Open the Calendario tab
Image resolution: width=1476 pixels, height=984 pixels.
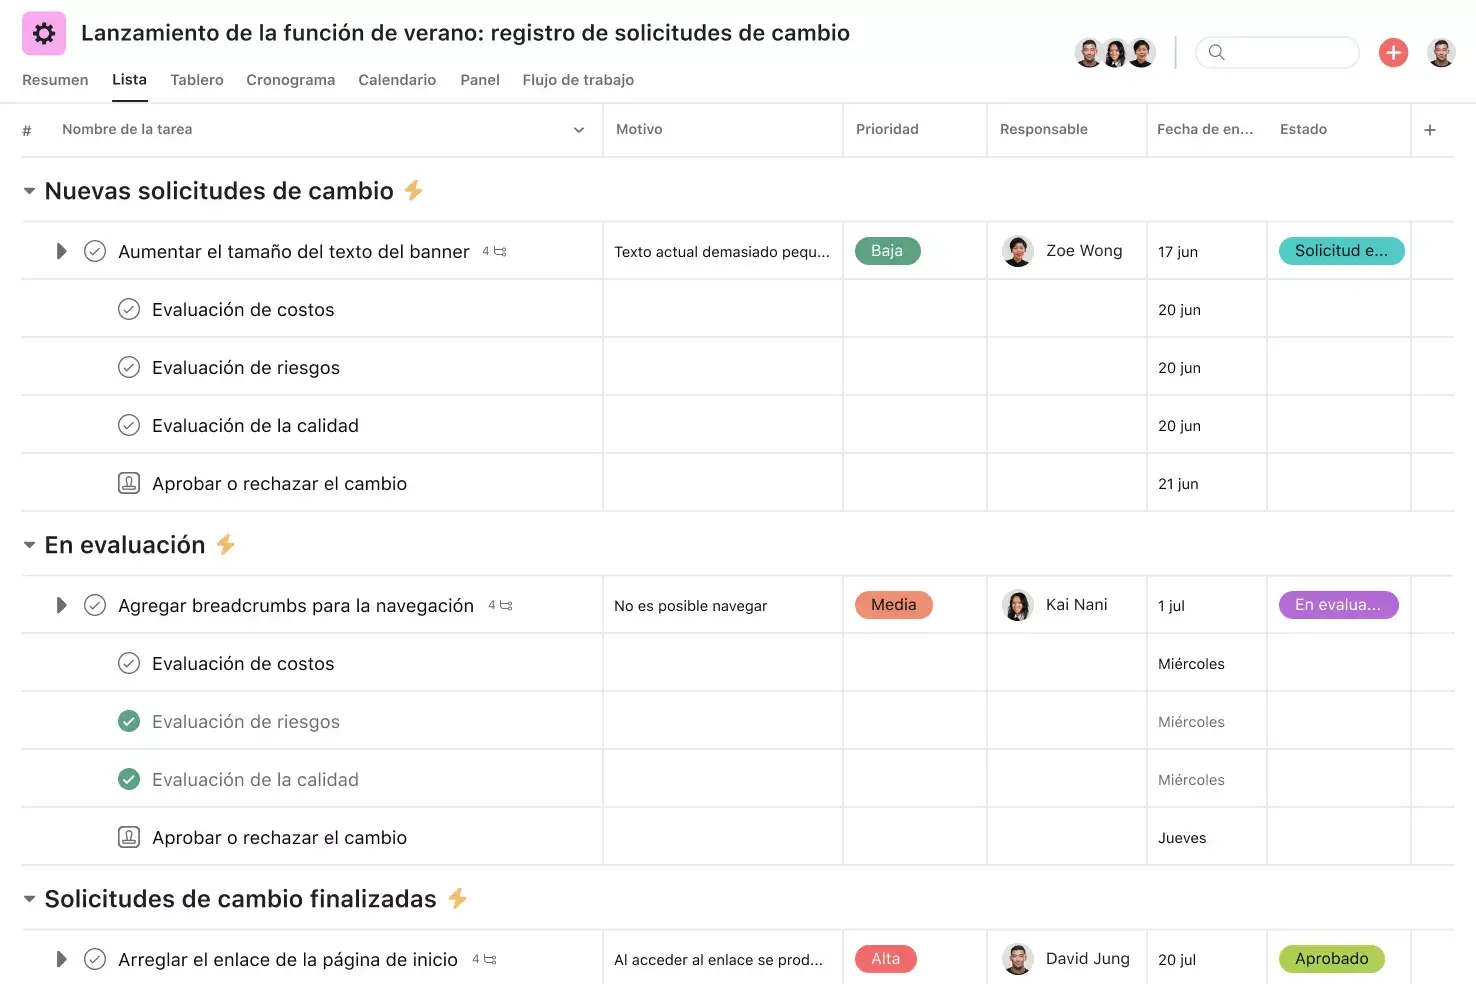tap(397, 80)
